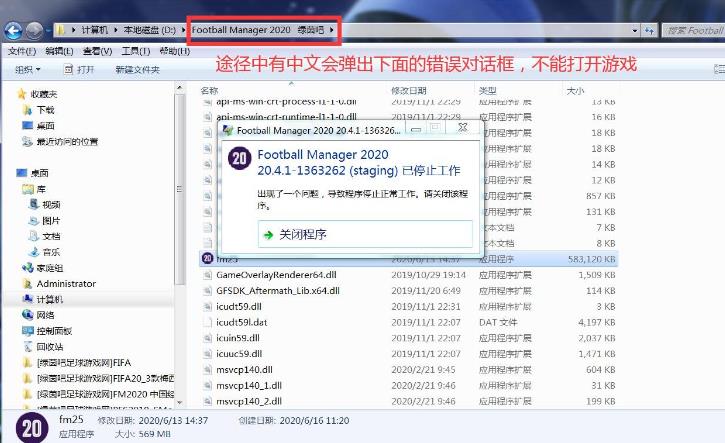Sort files by 类型 column header

(x=487, y=90)
